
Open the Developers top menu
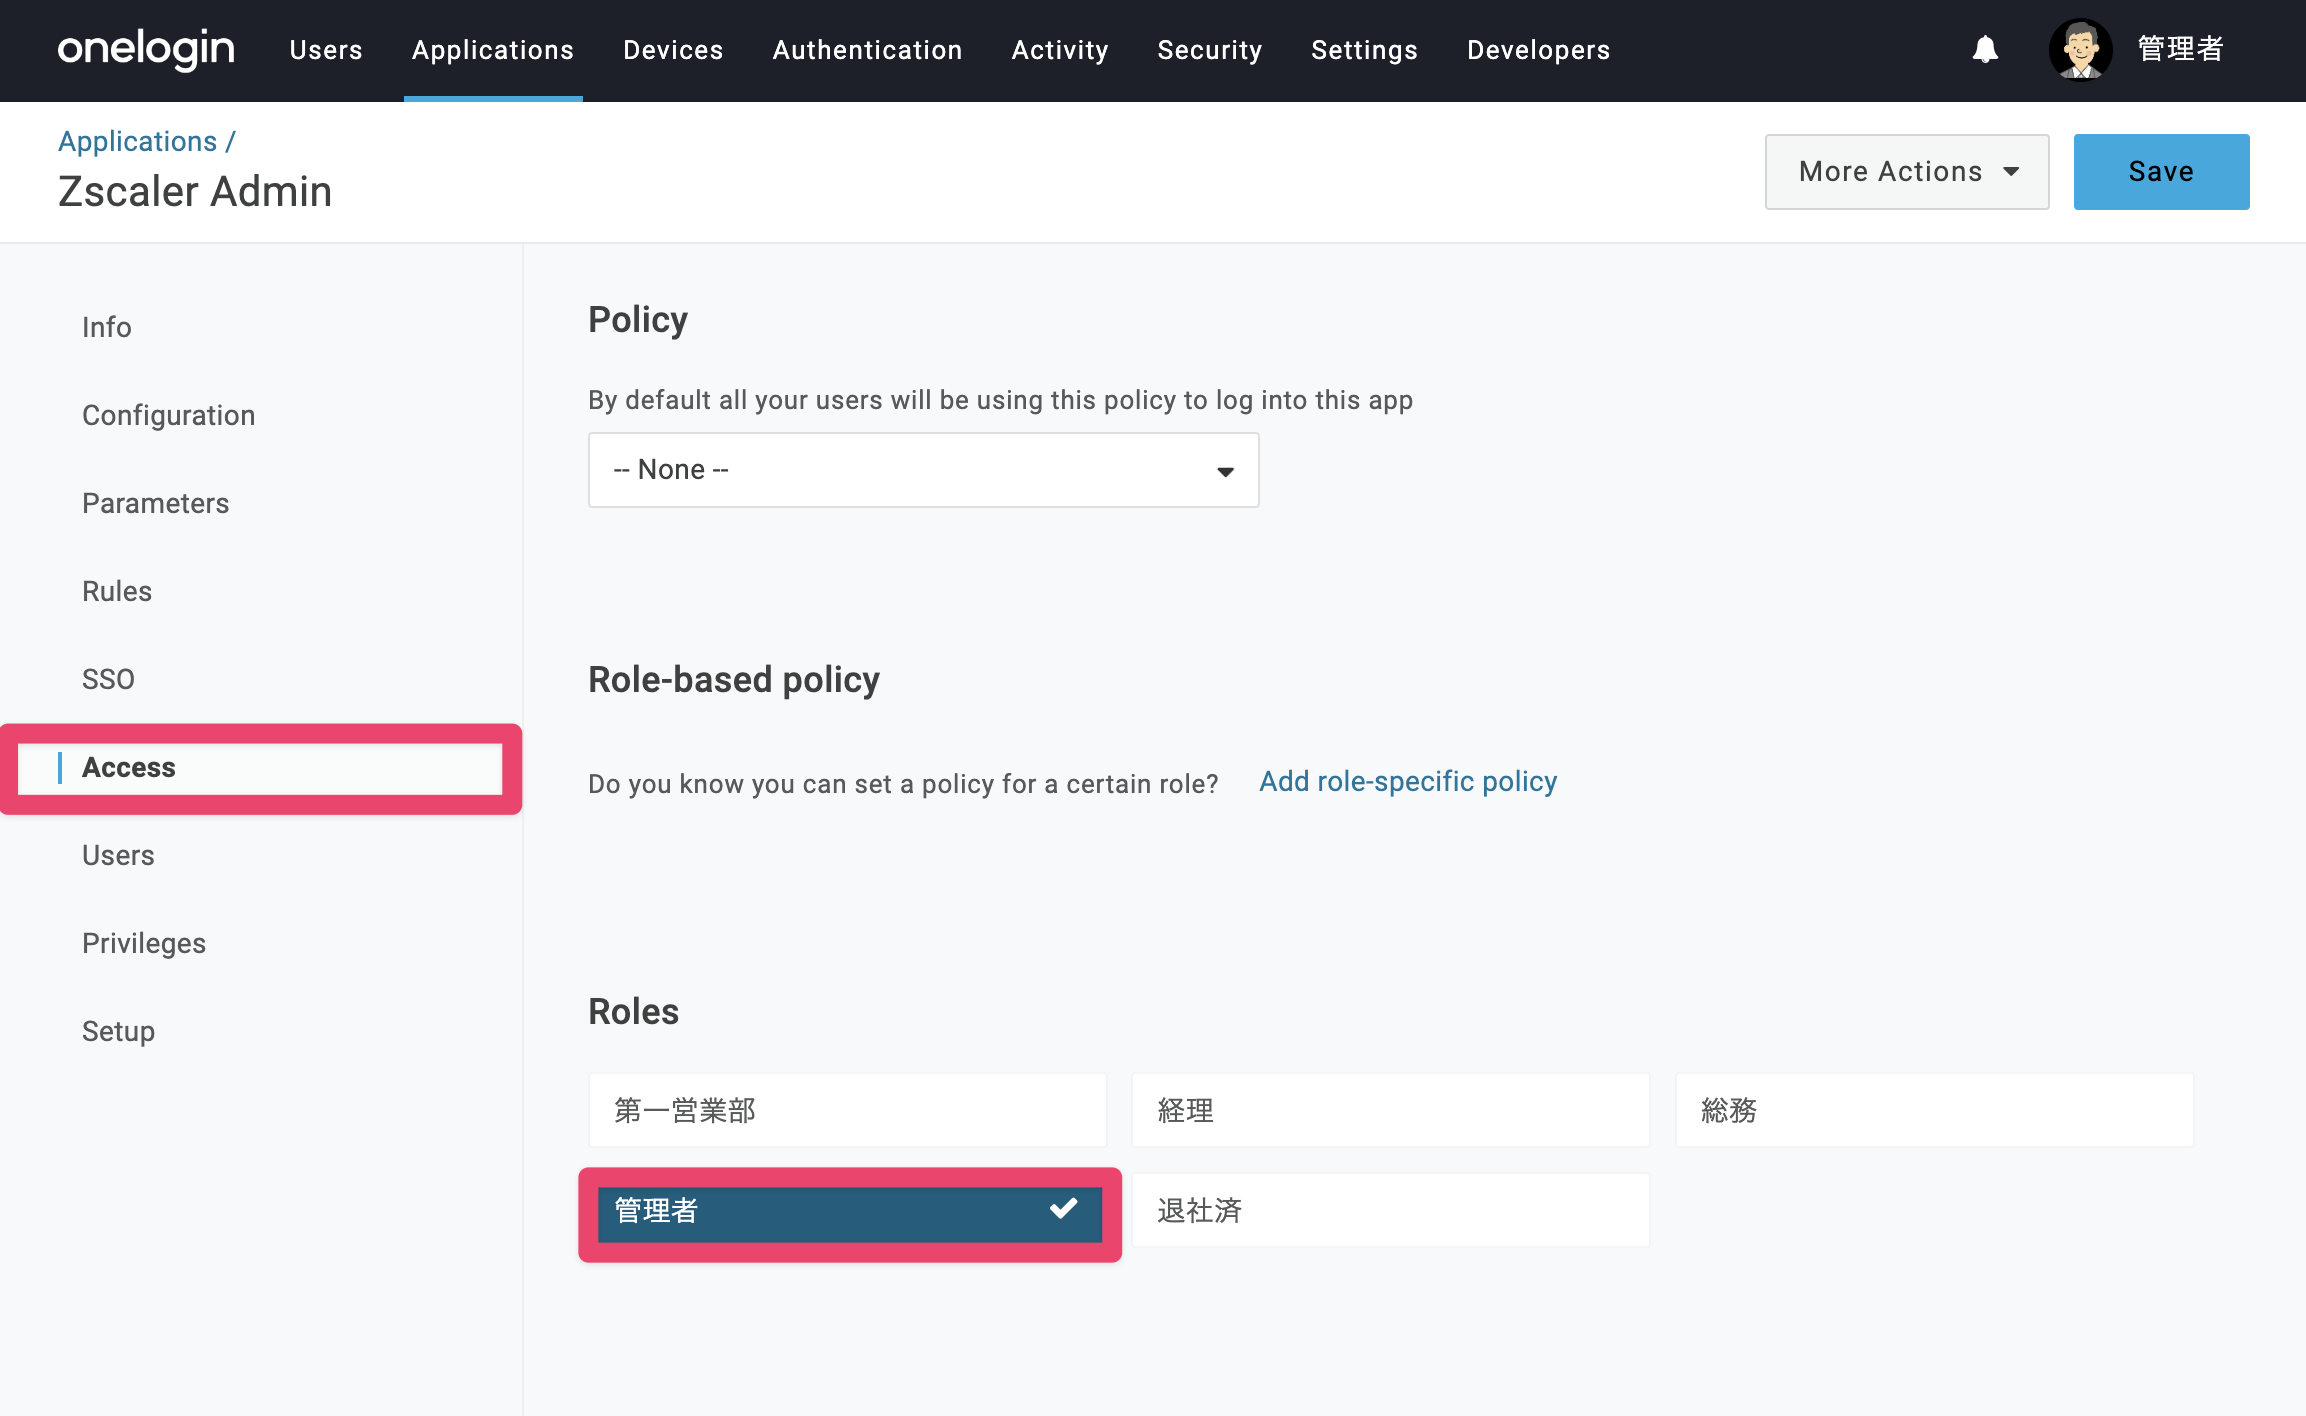pos(1538,50)
